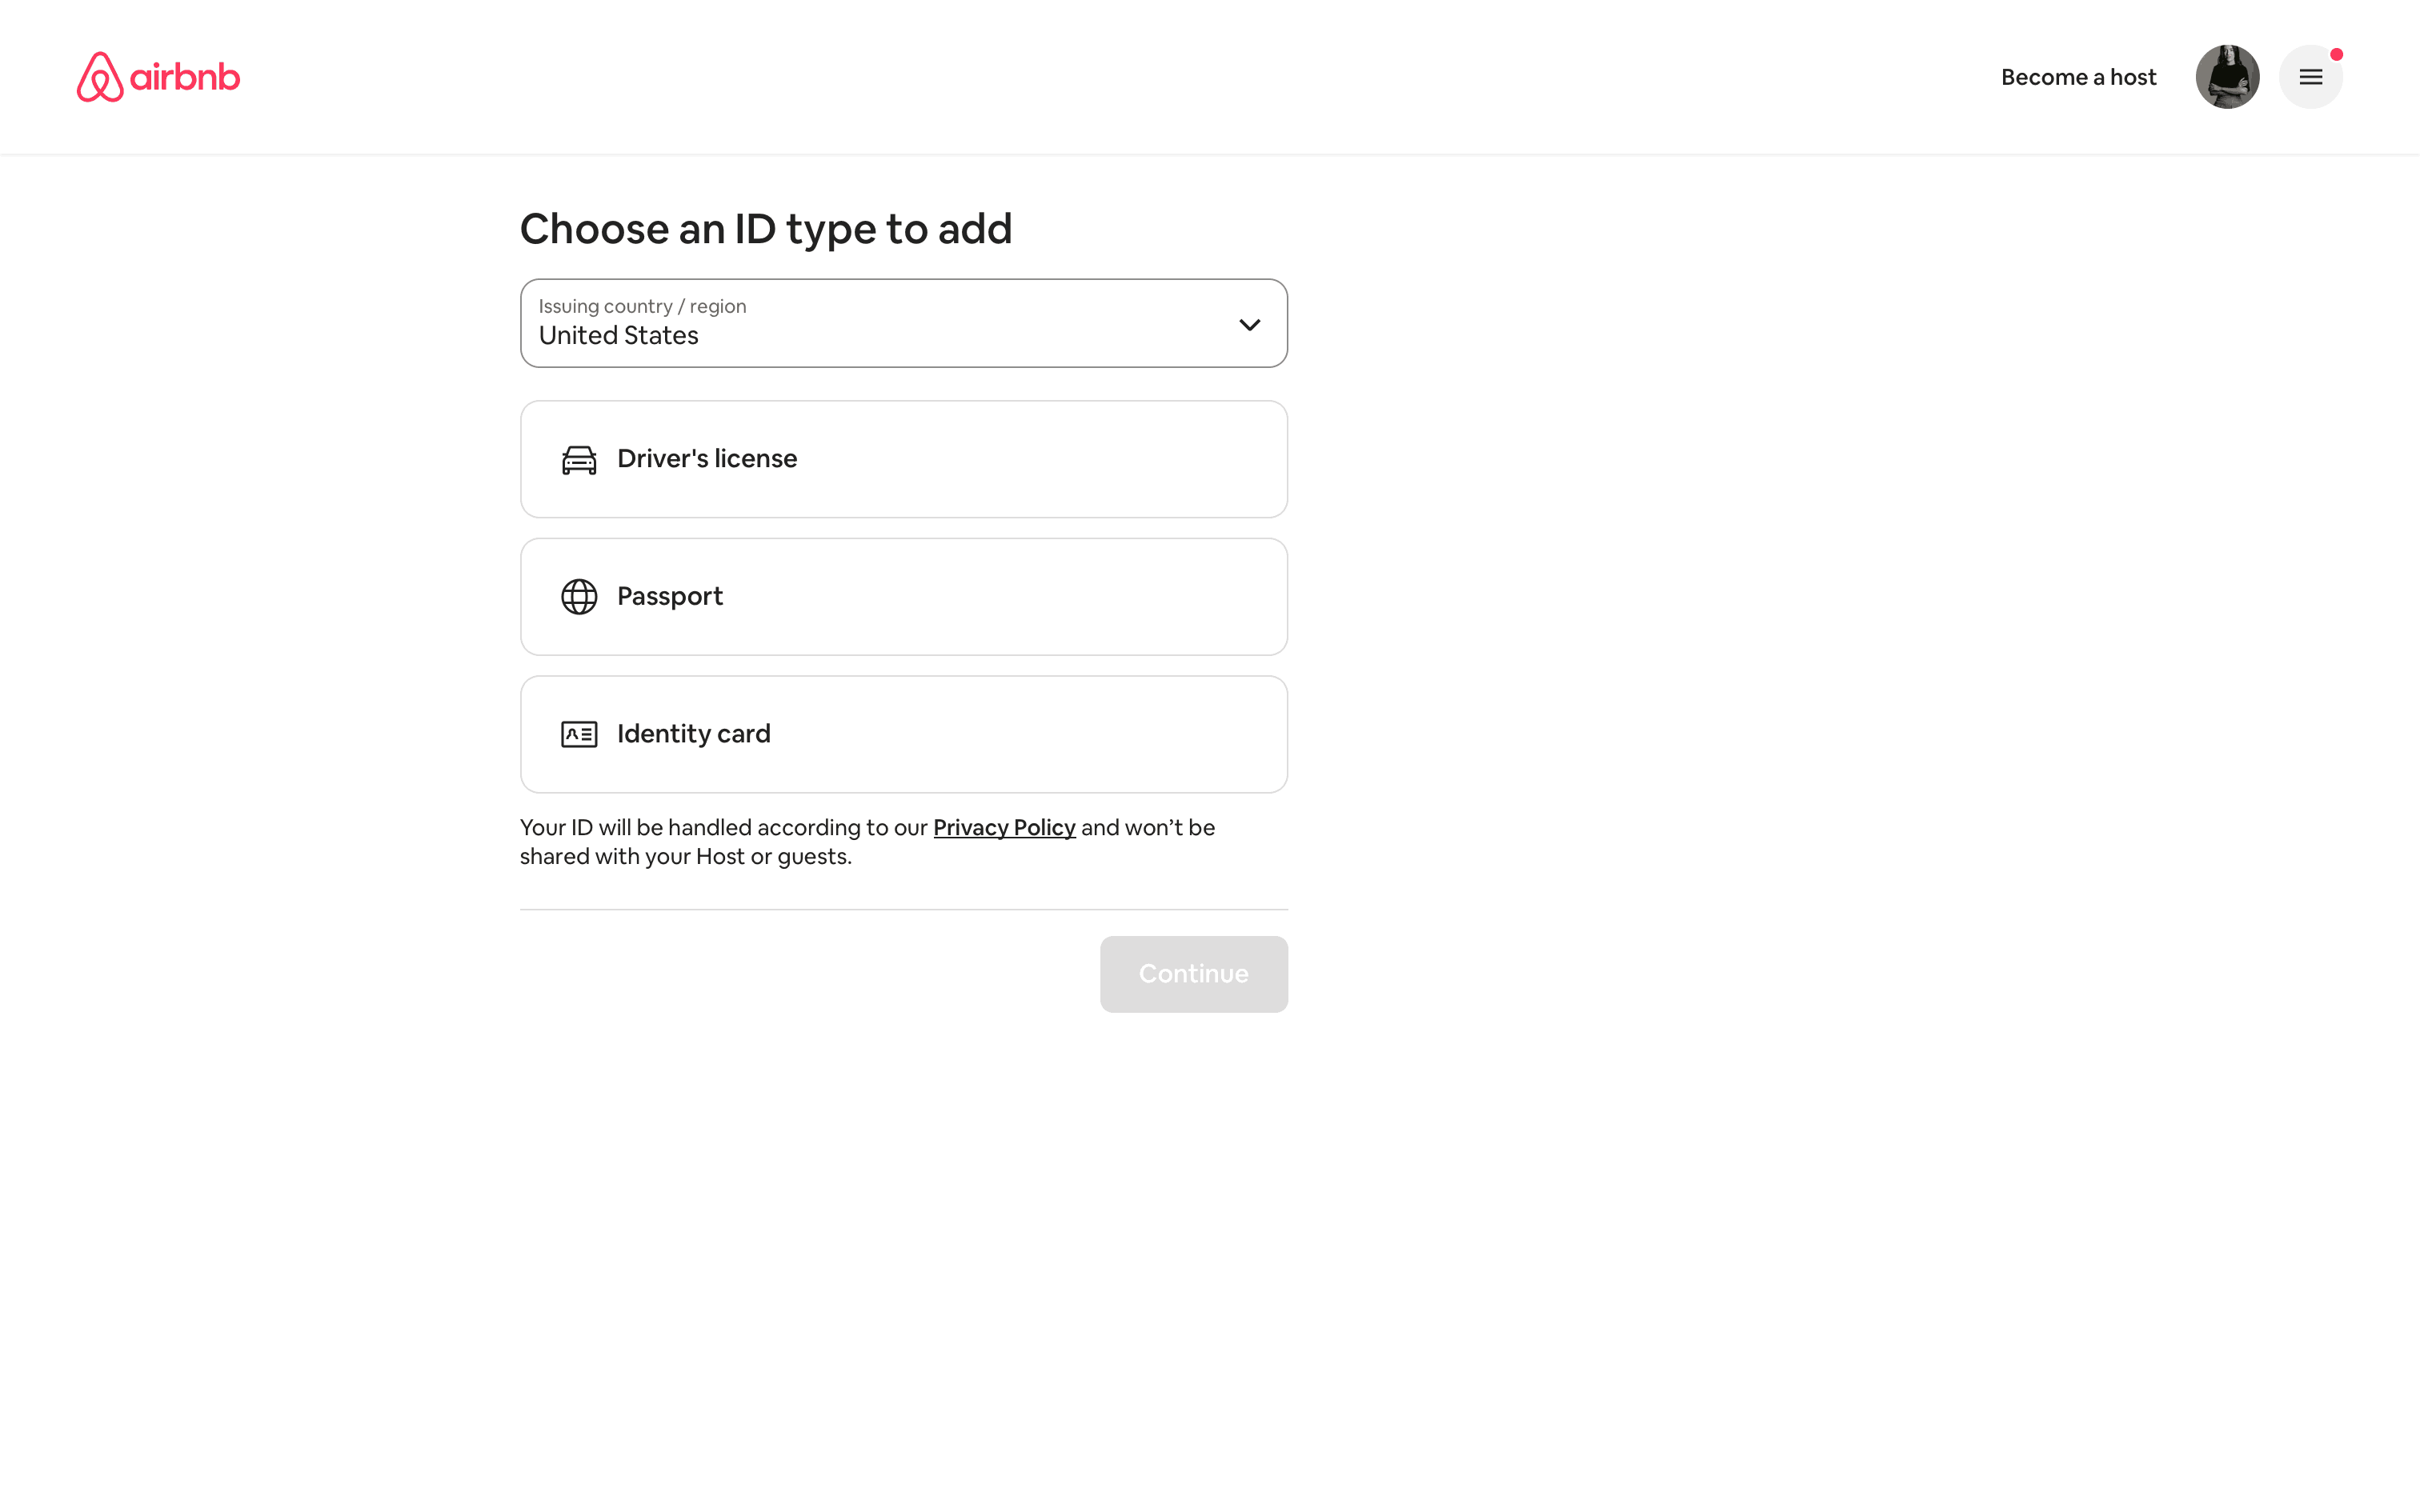Click the 'Choose an ID type to add' heading
Image resolution: width=2420 pixels, height=1512 pixels.
766,229
